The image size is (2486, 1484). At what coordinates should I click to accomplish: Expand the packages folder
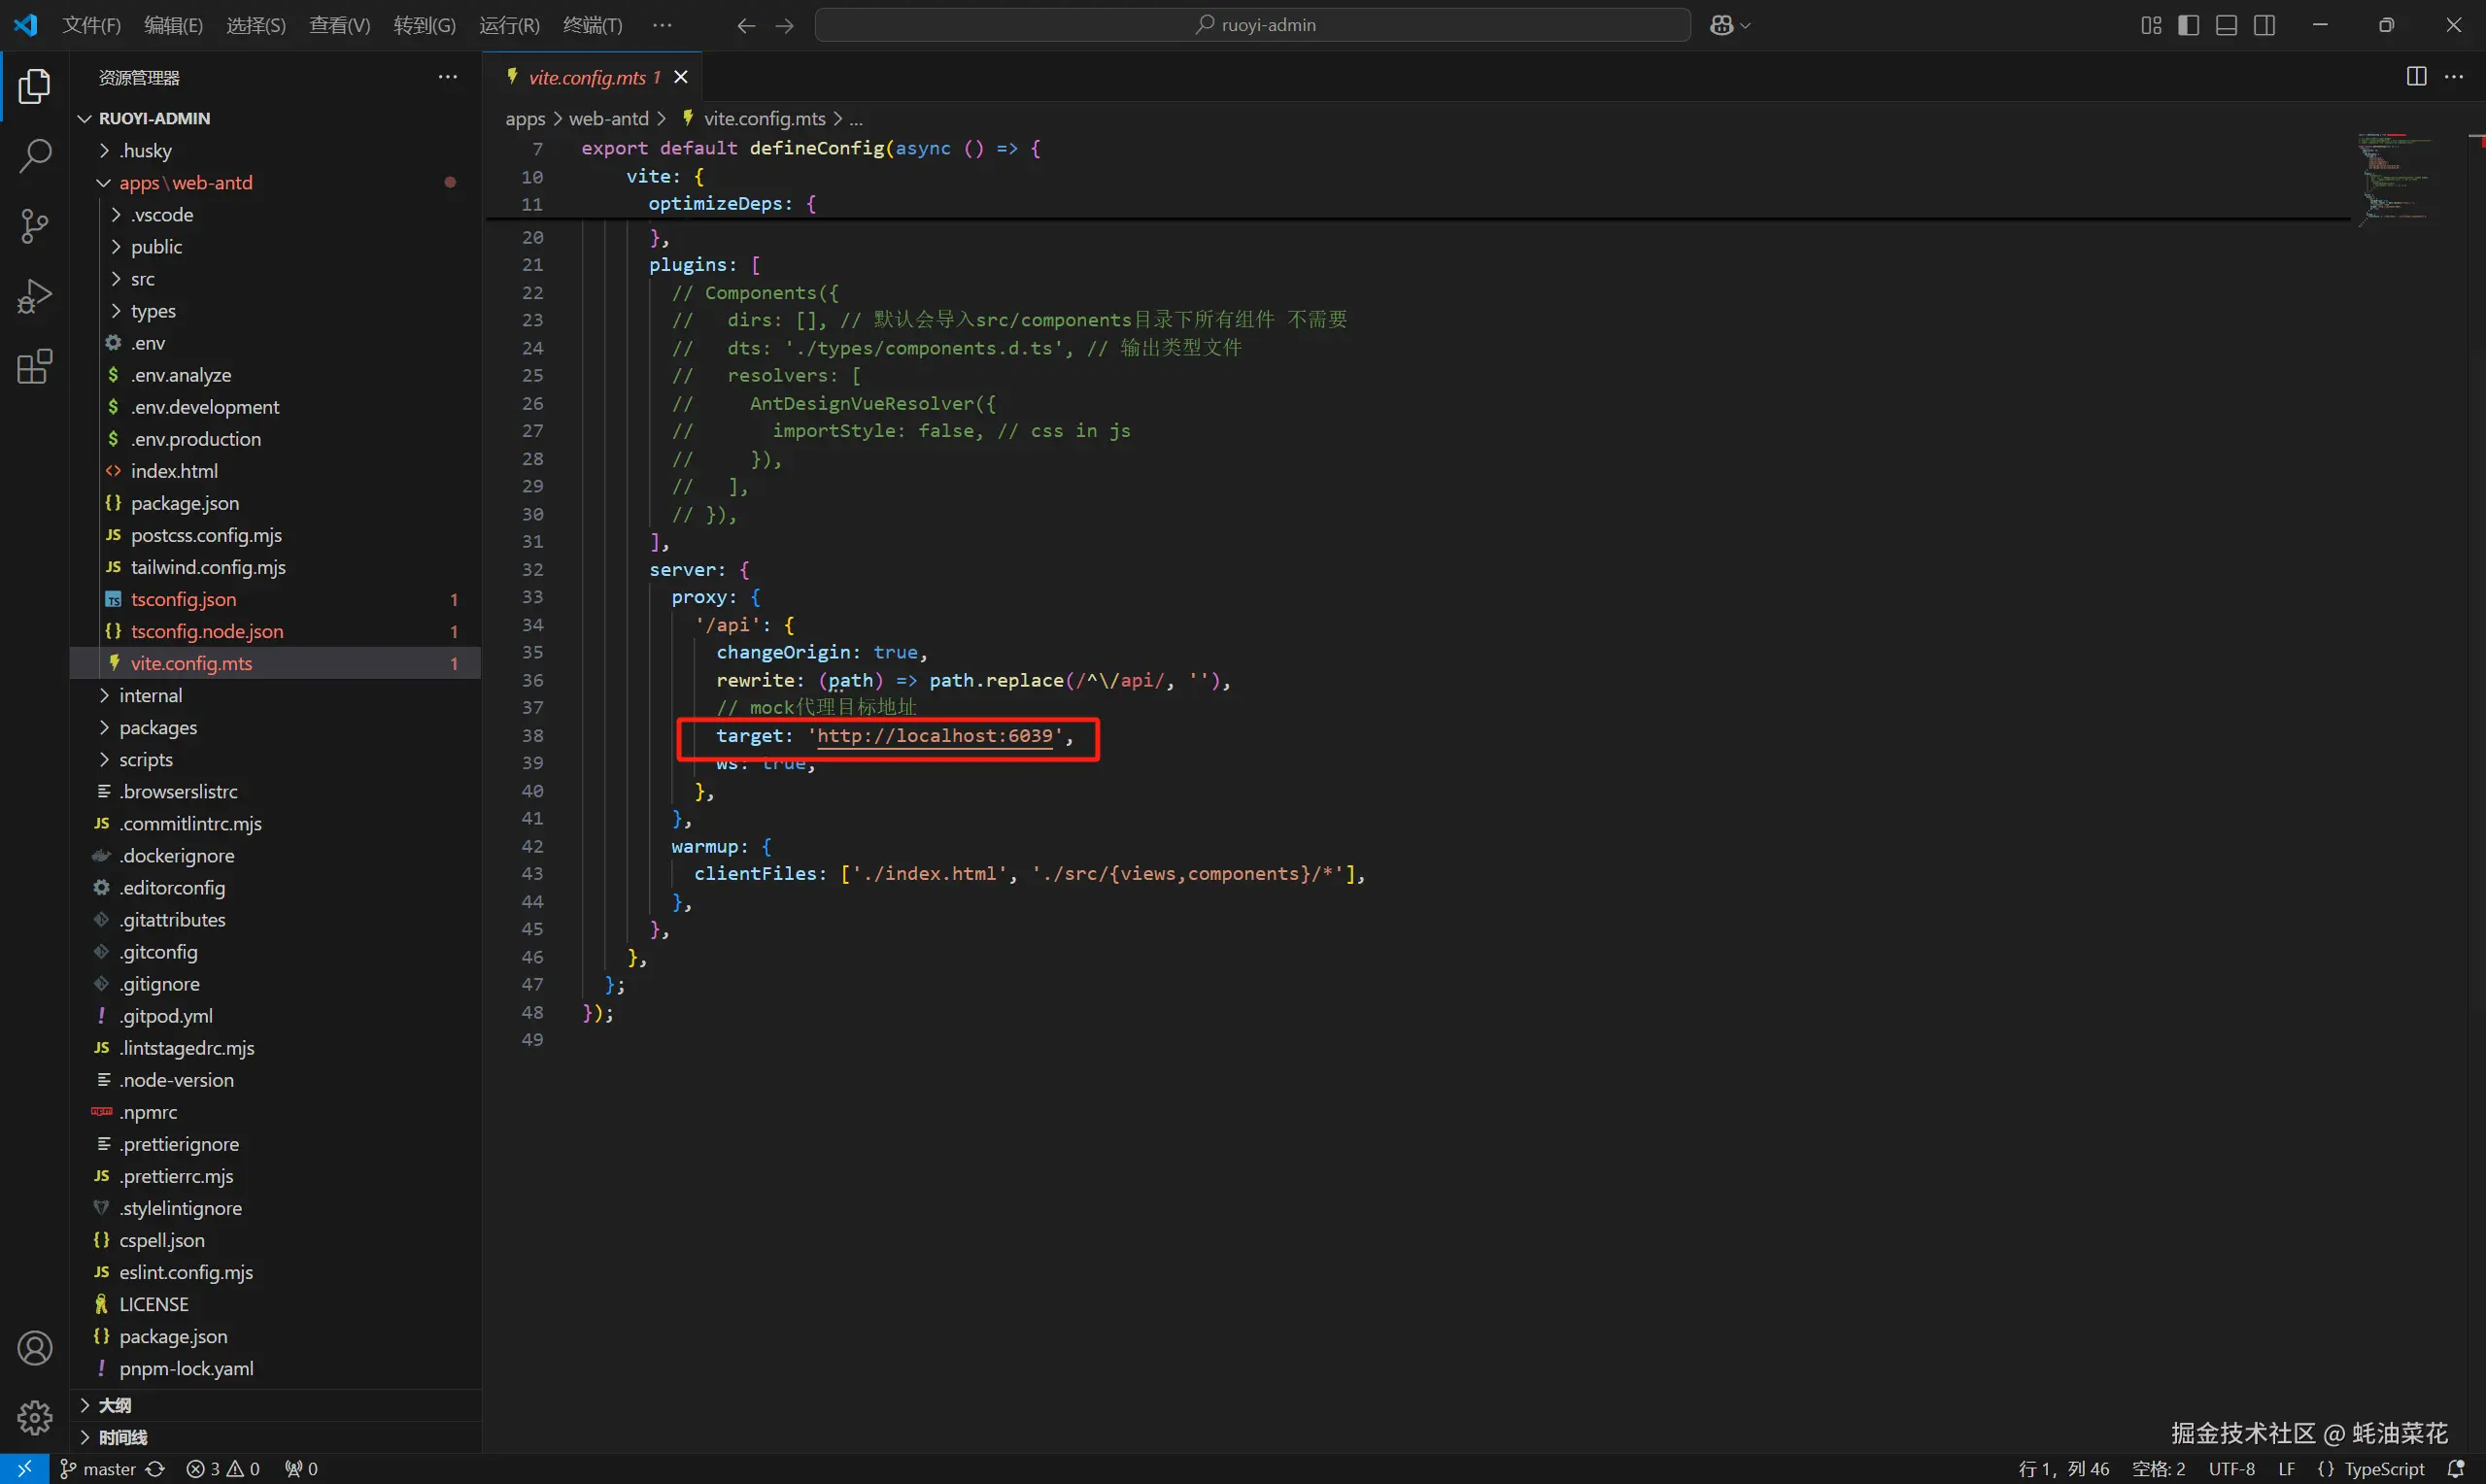(275, 727)
